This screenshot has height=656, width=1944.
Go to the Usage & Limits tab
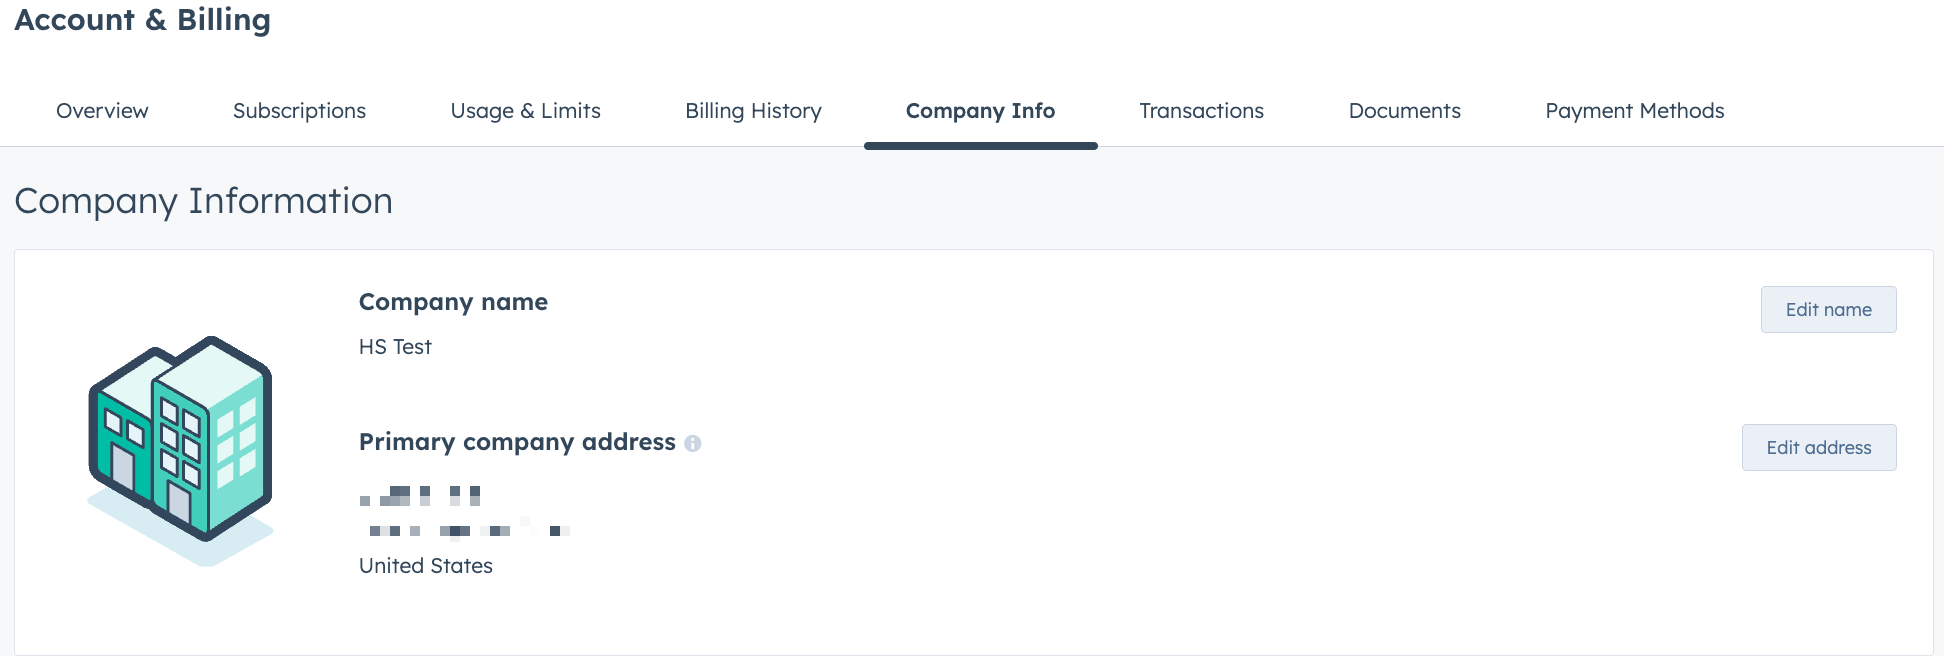525,111
